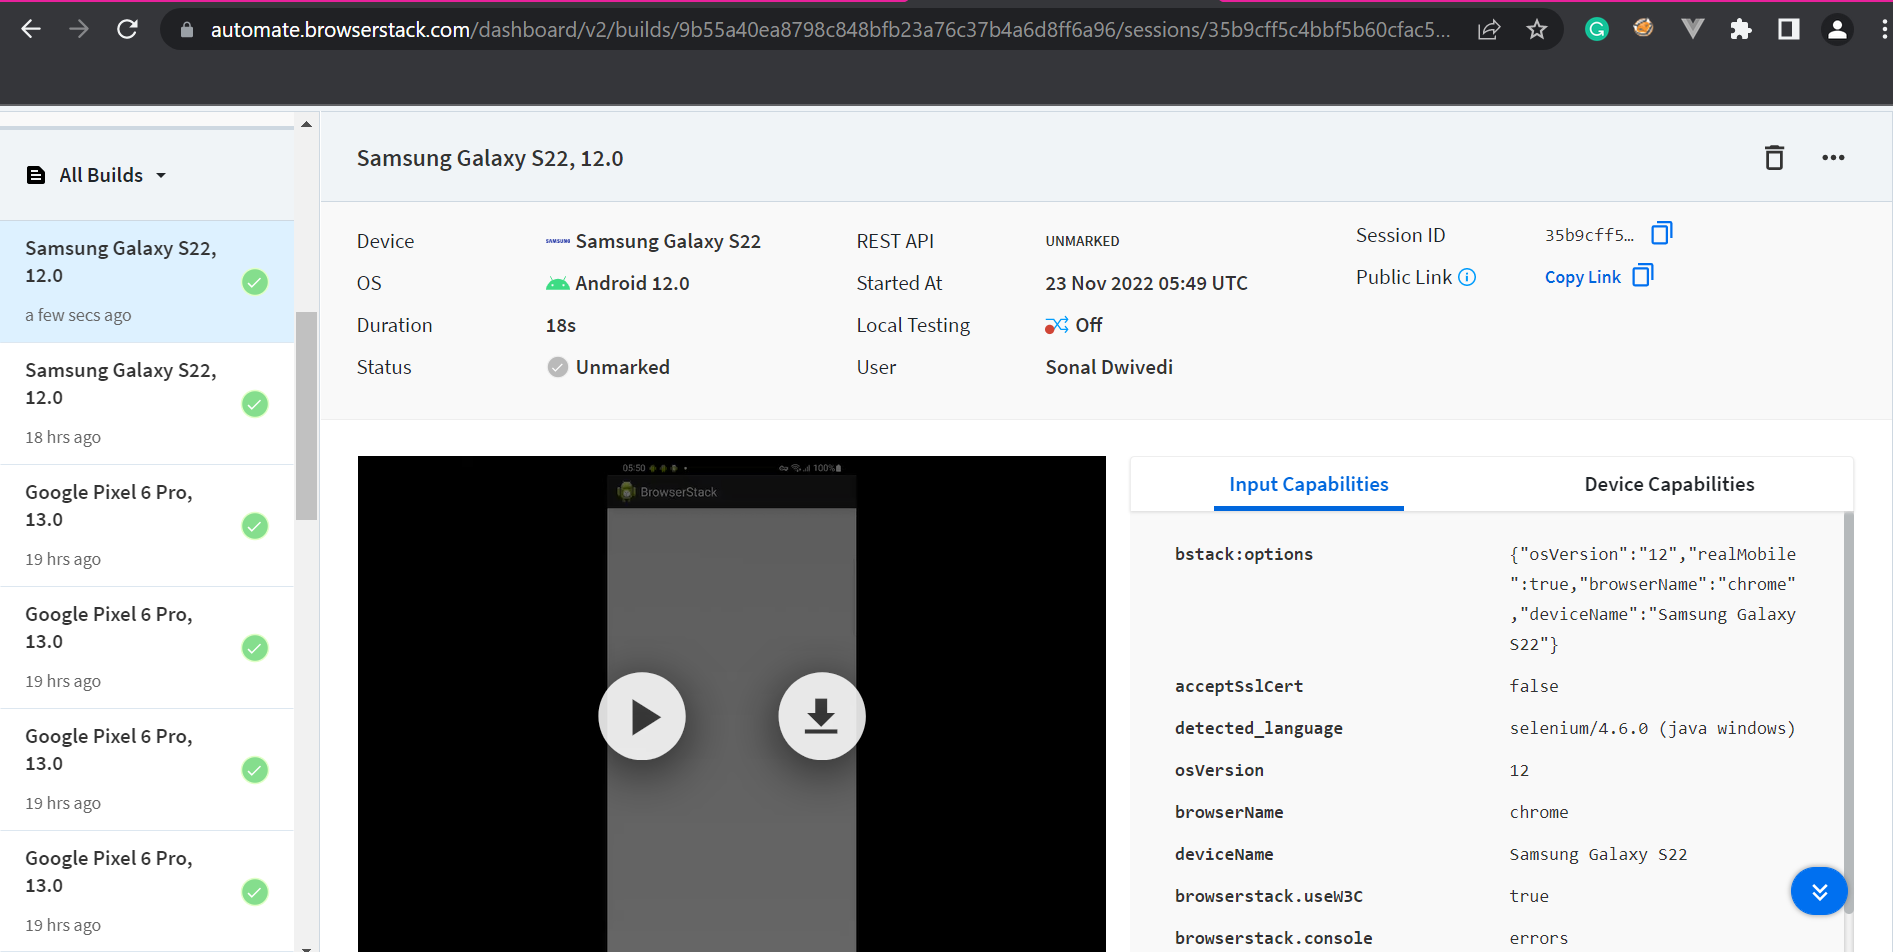The width and height of the screenshot is (1893, 952).
Task: Share this page using the share icon
Action: pos(1489,30)
